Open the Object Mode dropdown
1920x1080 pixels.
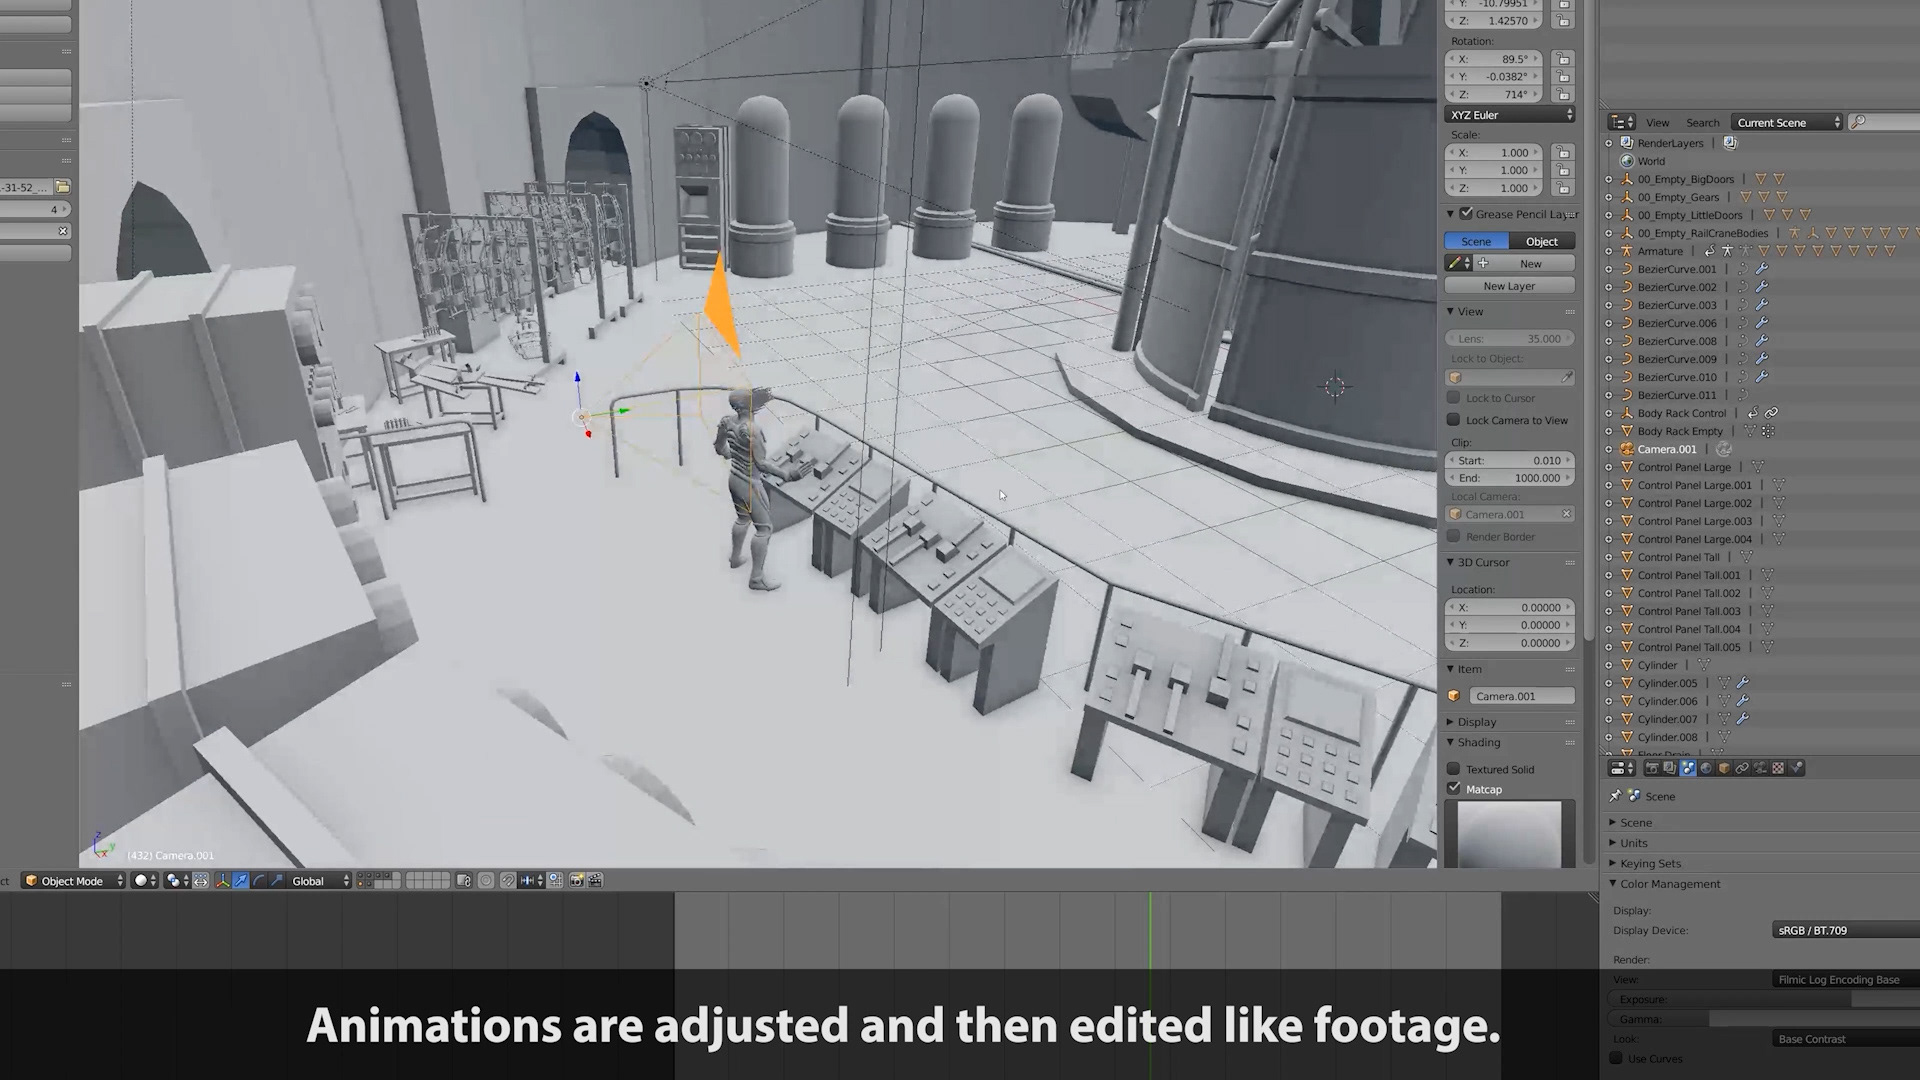click(74, 880)
